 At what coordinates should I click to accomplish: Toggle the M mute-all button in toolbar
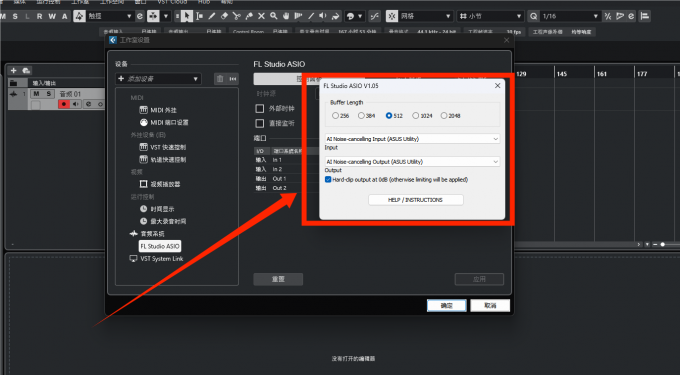coord(3,16)
